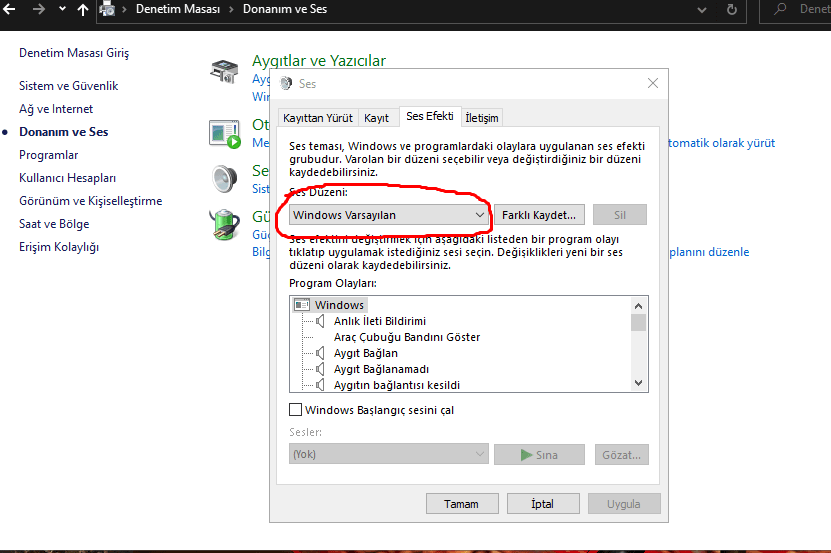
Task: Click speaker icon beside Aygıt Bağlan
Action: (x=320, y=353)
